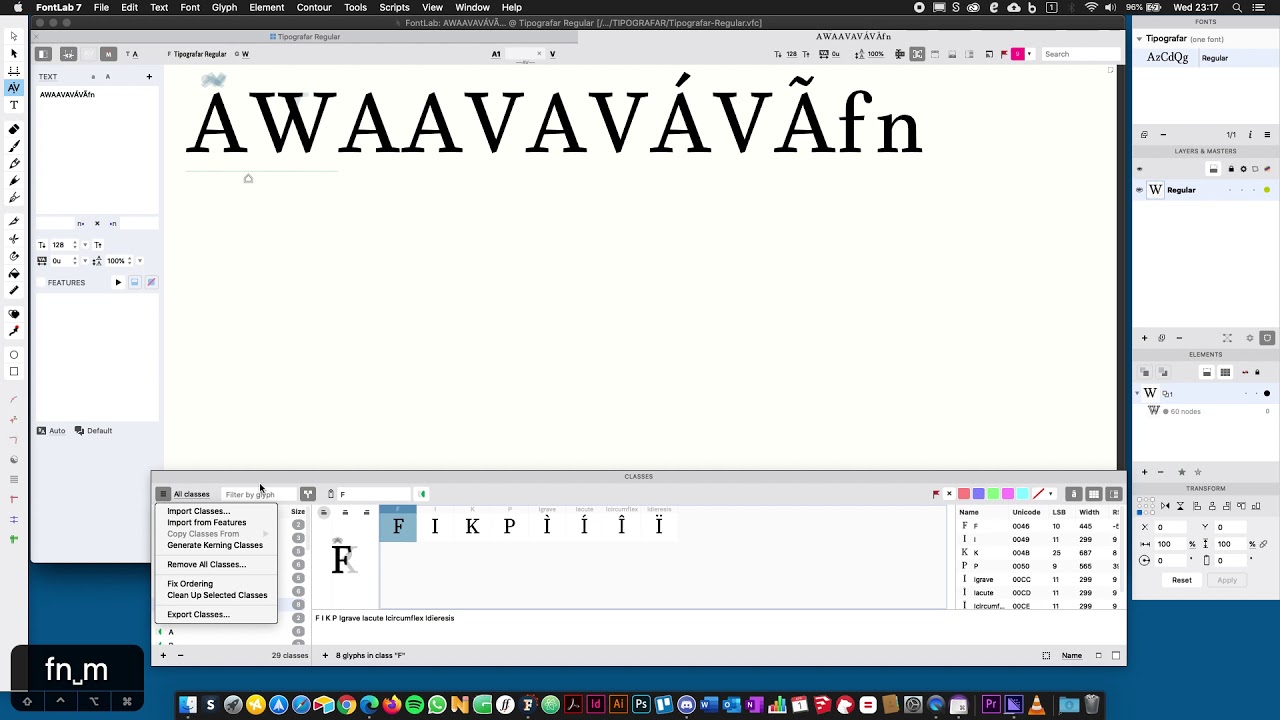Choose Fix Ordering menu entry
The height and width of the screenshot is (720, 1280).
pos(190,584)
